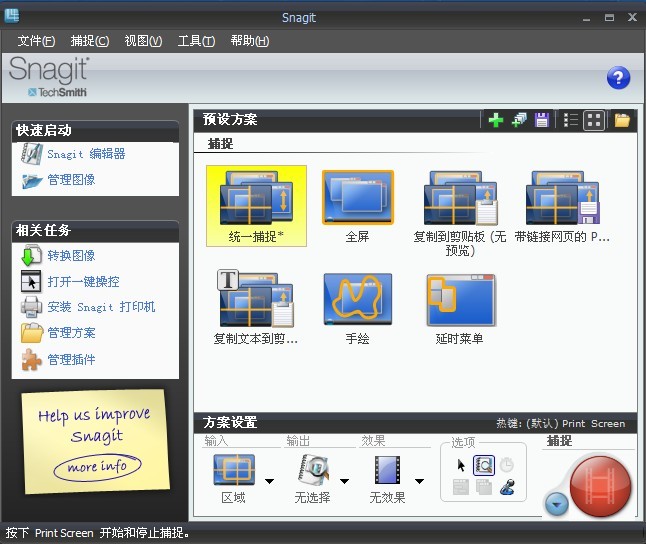Click 转换图像 link
Screen dimensions: 646x544
71,256
